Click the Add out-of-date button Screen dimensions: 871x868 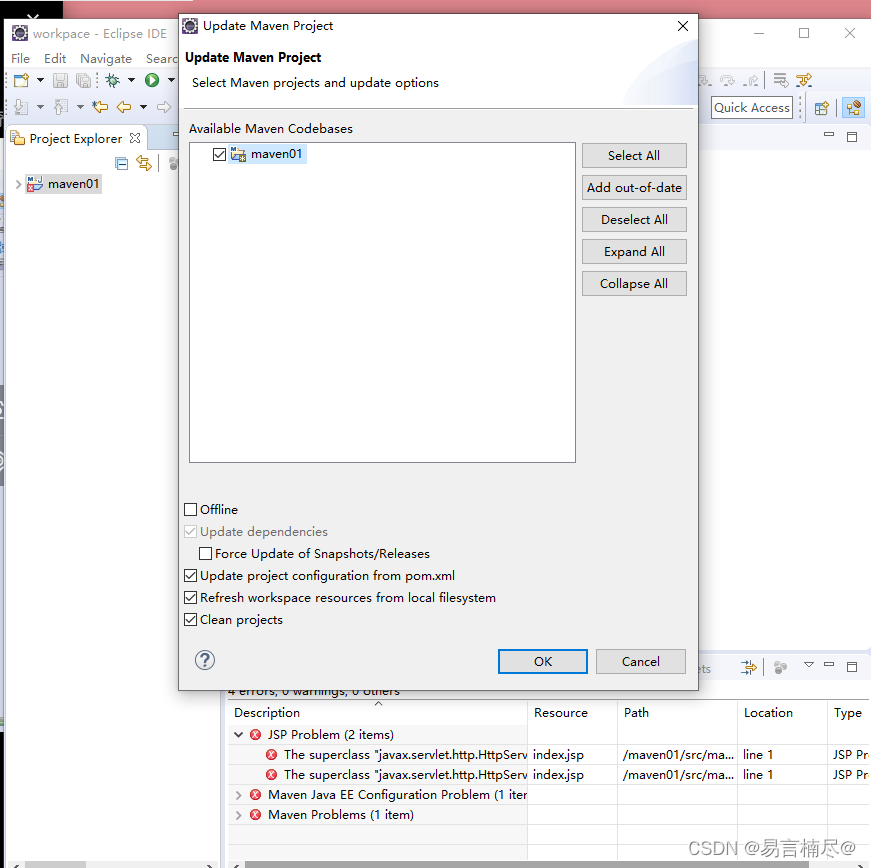[634, 188]
